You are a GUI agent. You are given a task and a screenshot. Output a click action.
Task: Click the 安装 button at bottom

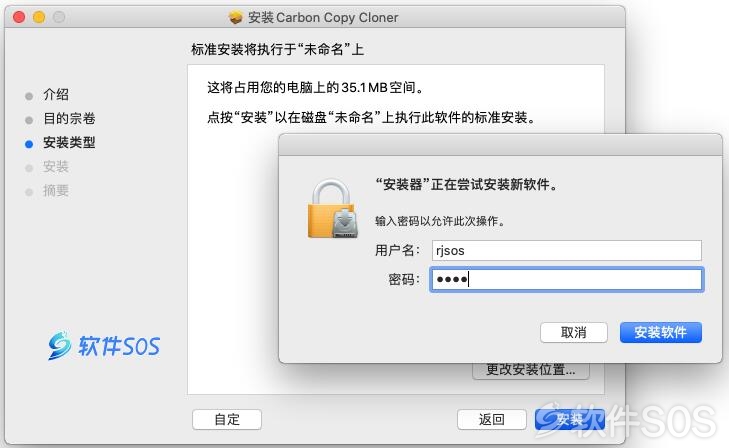click(x=570, y=419)
